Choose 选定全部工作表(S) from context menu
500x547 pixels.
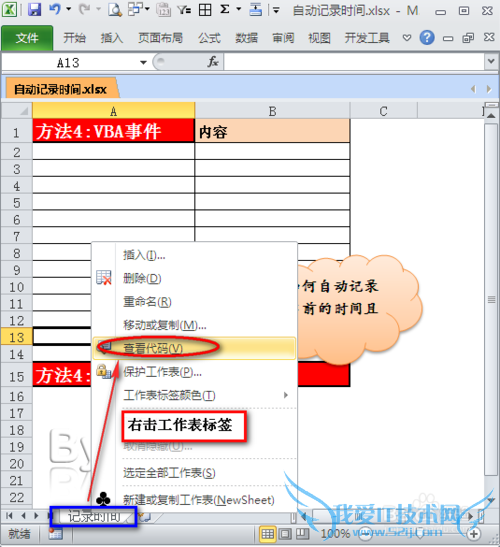[194, 473]
